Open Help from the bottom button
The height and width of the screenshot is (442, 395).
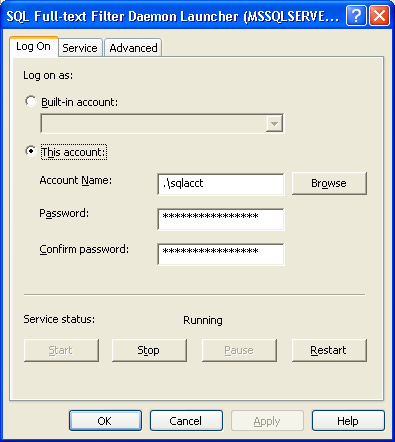tap(348, 421)
